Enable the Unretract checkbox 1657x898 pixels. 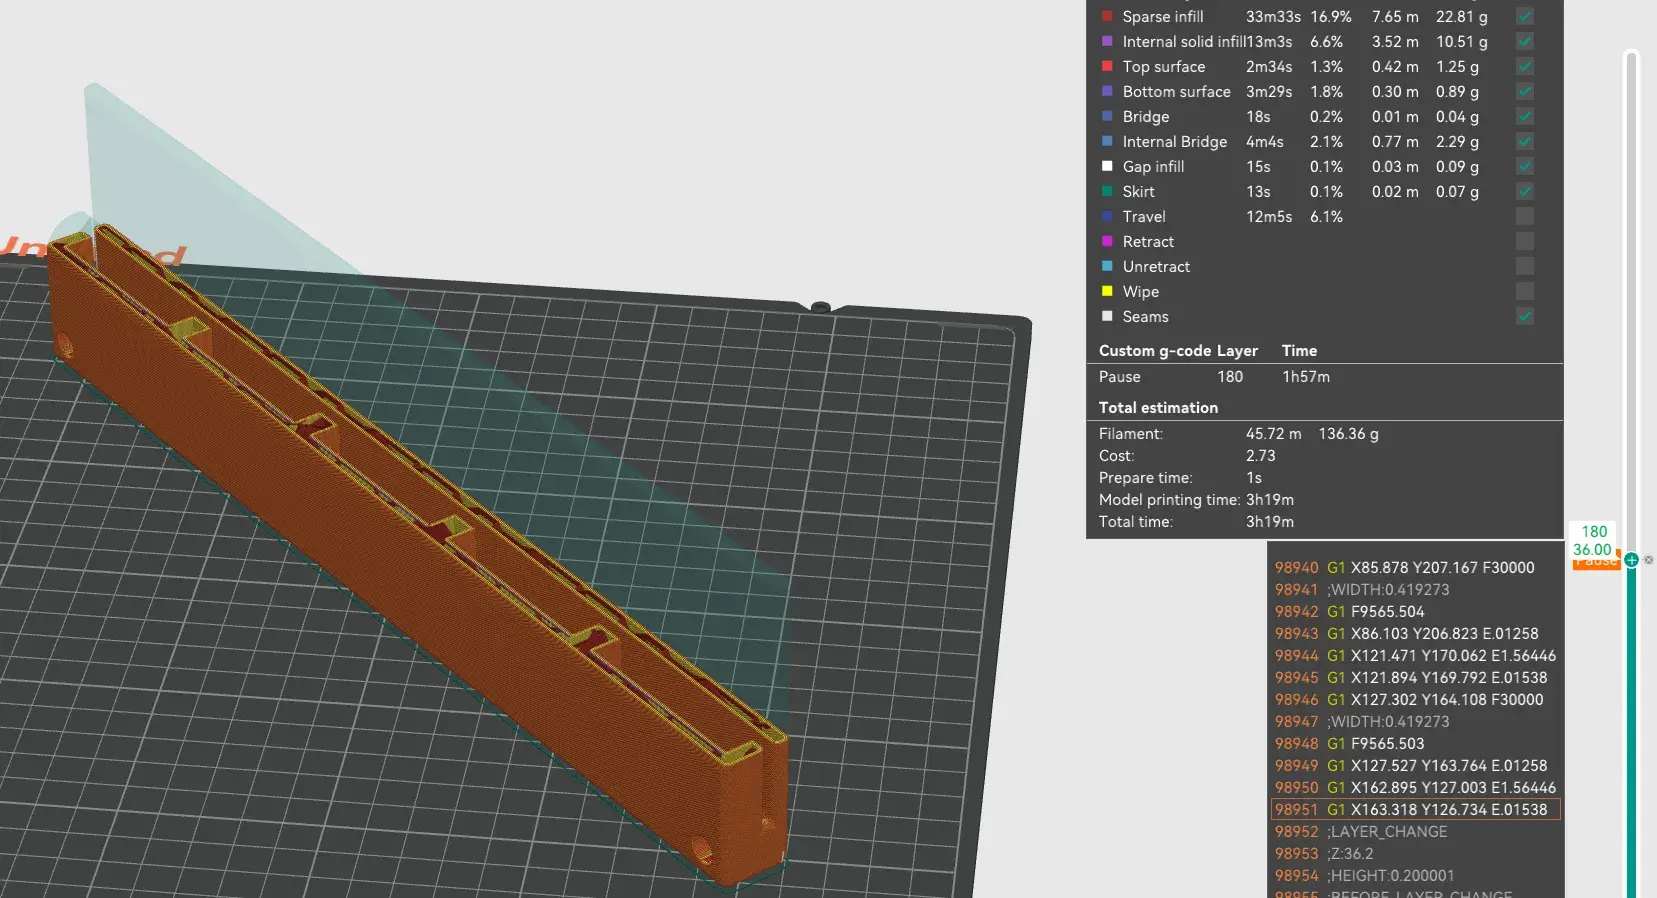click(1524, 266)
